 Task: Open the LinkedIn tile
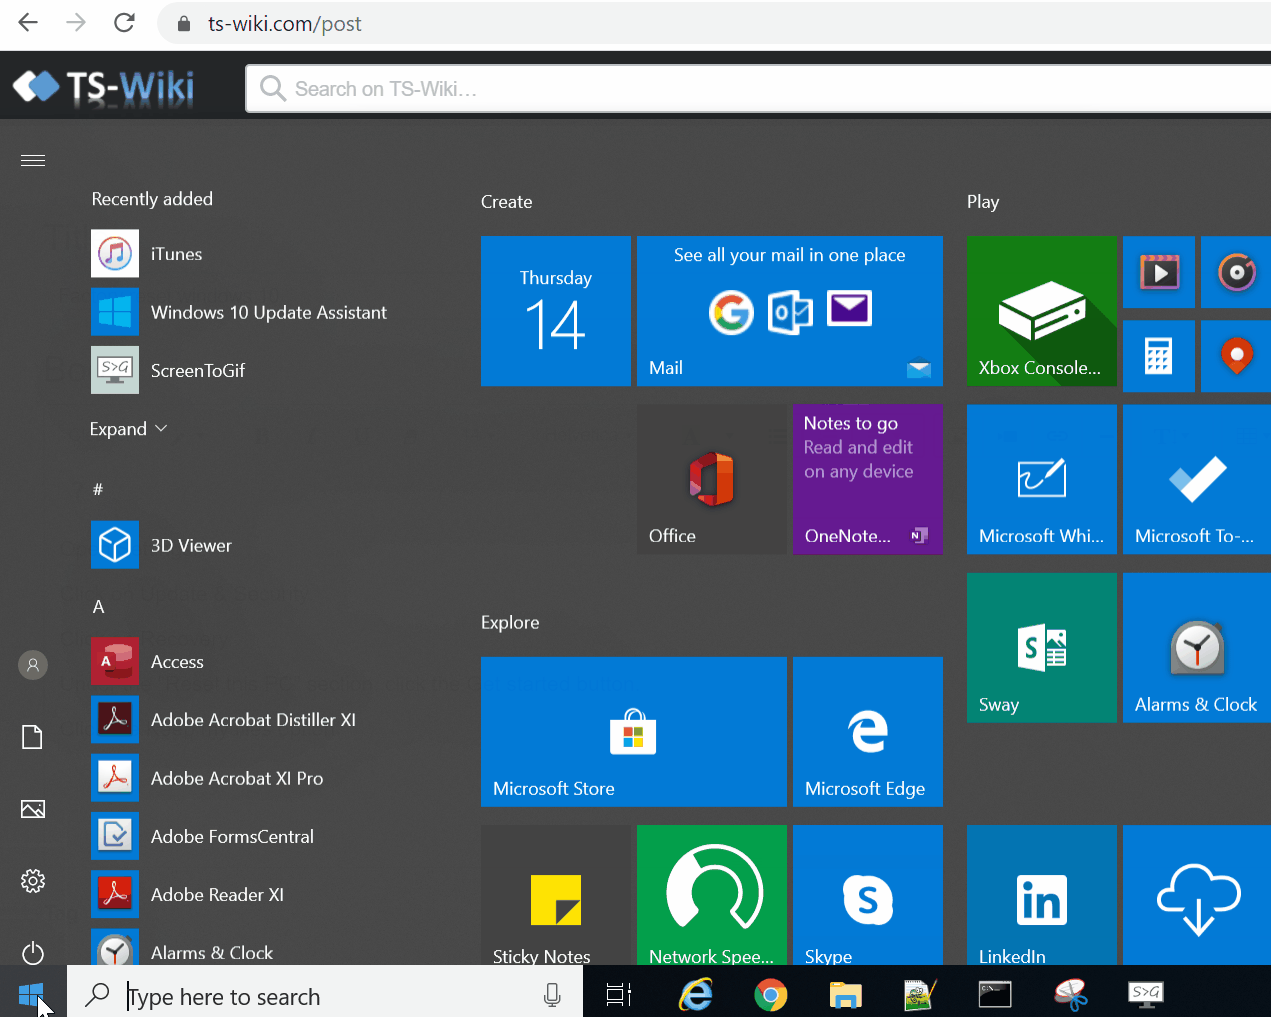(1042, 895)
